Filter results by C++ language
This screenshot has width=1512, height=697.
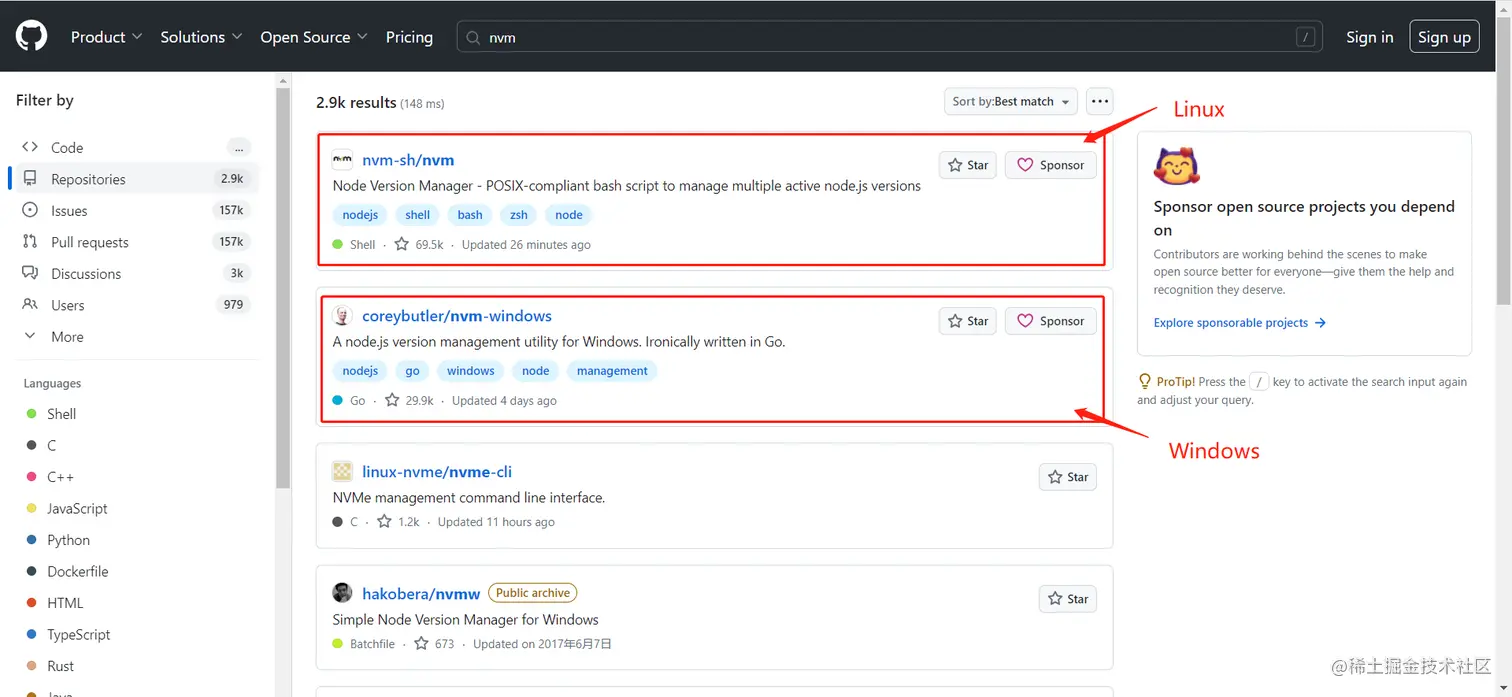134,477
